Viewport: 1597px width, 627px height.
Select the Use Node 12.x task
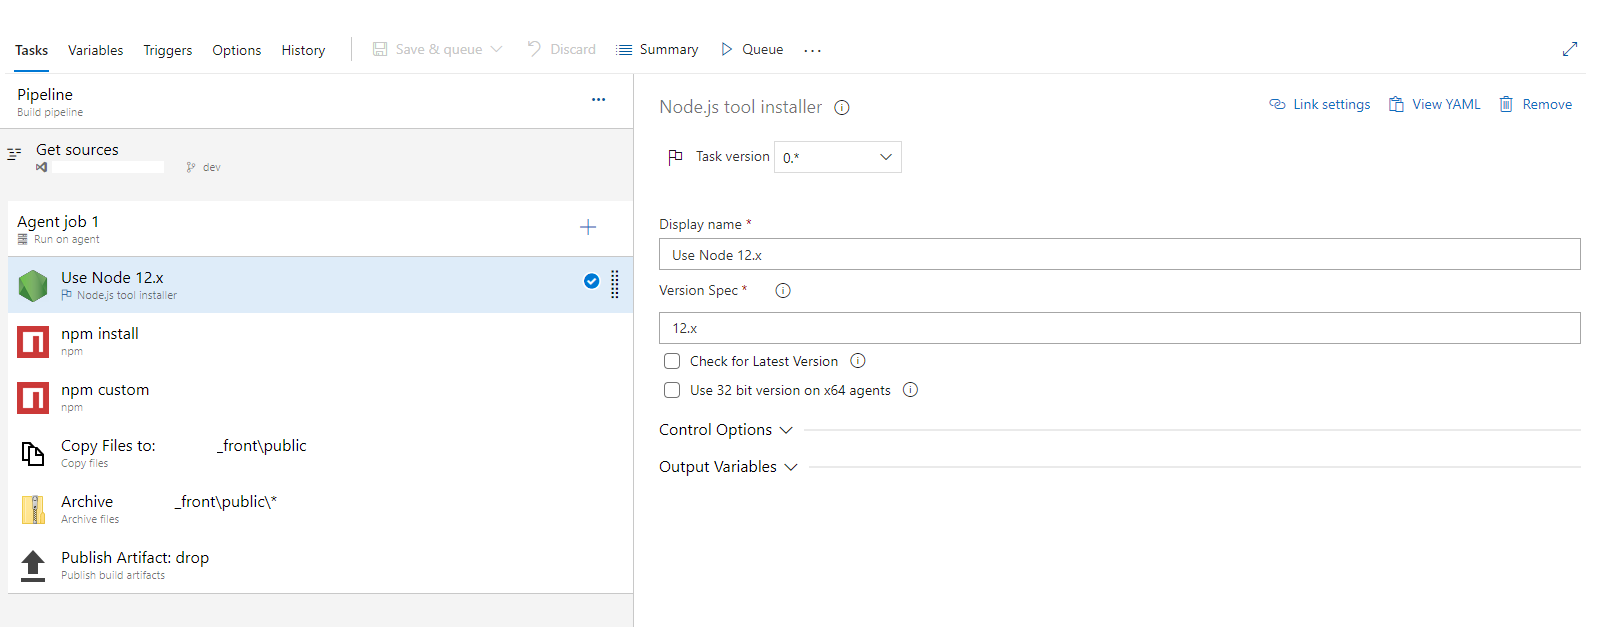(x=320, y=285)
